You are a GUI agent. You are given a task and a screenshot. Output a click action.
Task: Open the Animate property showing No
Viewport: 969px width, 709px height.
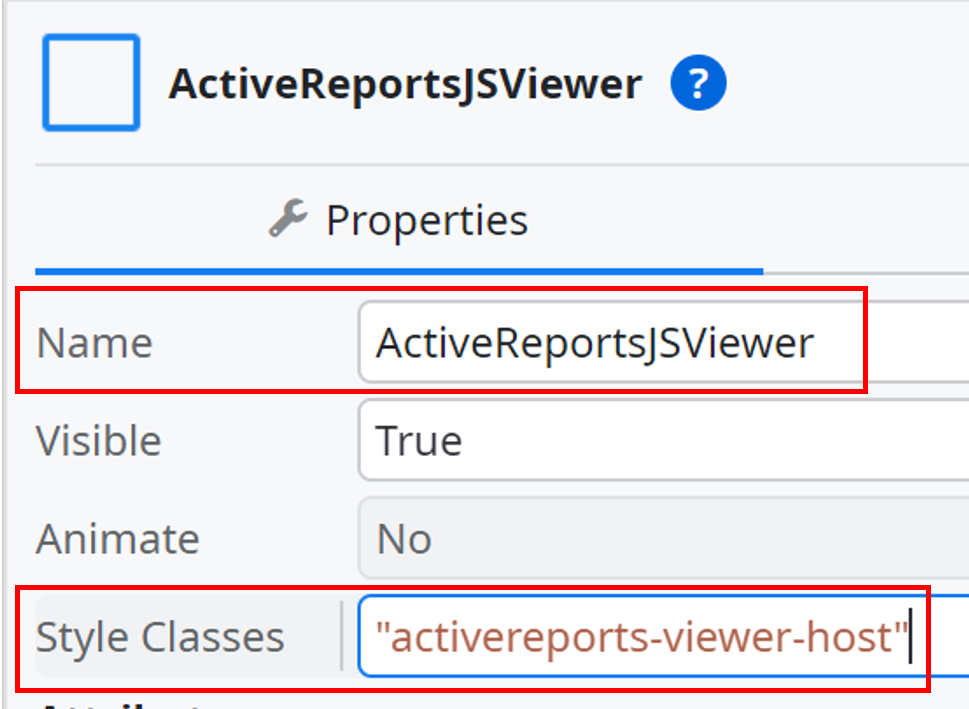(663, 538)
